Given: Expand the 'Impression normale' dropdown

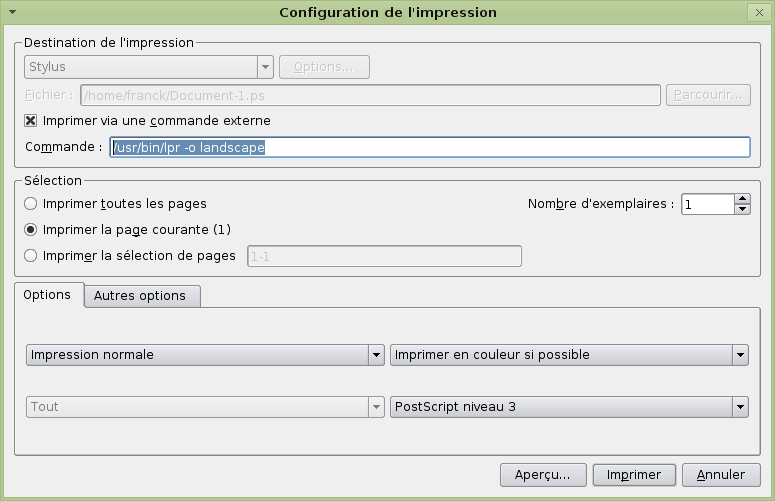Looking at the screenshot, I should click(x=376, y=355).
